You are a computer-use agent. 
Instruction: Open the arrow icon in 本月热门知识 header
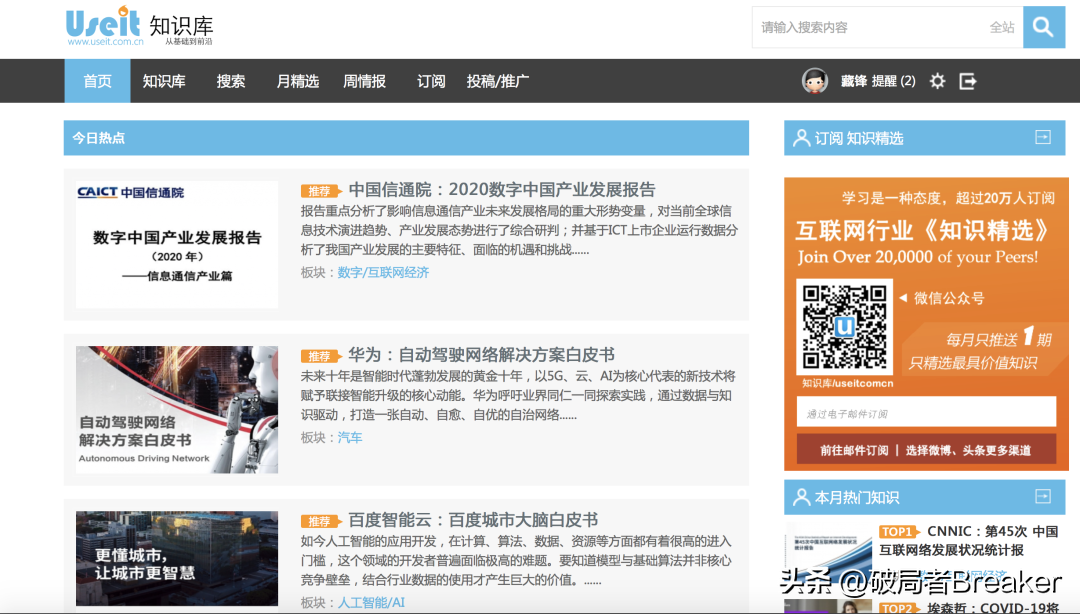[x=1045, y=497]
